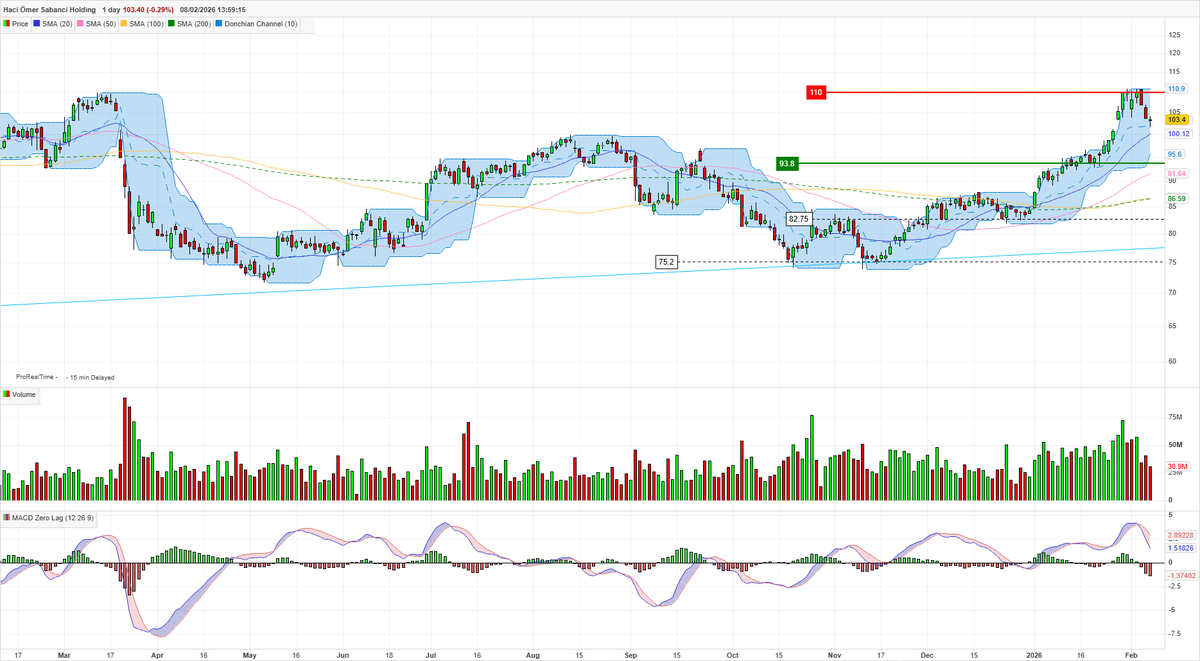Click the 1.51826 MACD signal value label
Image resolution: width=1200 pixels, height=661 pixels.
pos(1180,548)
